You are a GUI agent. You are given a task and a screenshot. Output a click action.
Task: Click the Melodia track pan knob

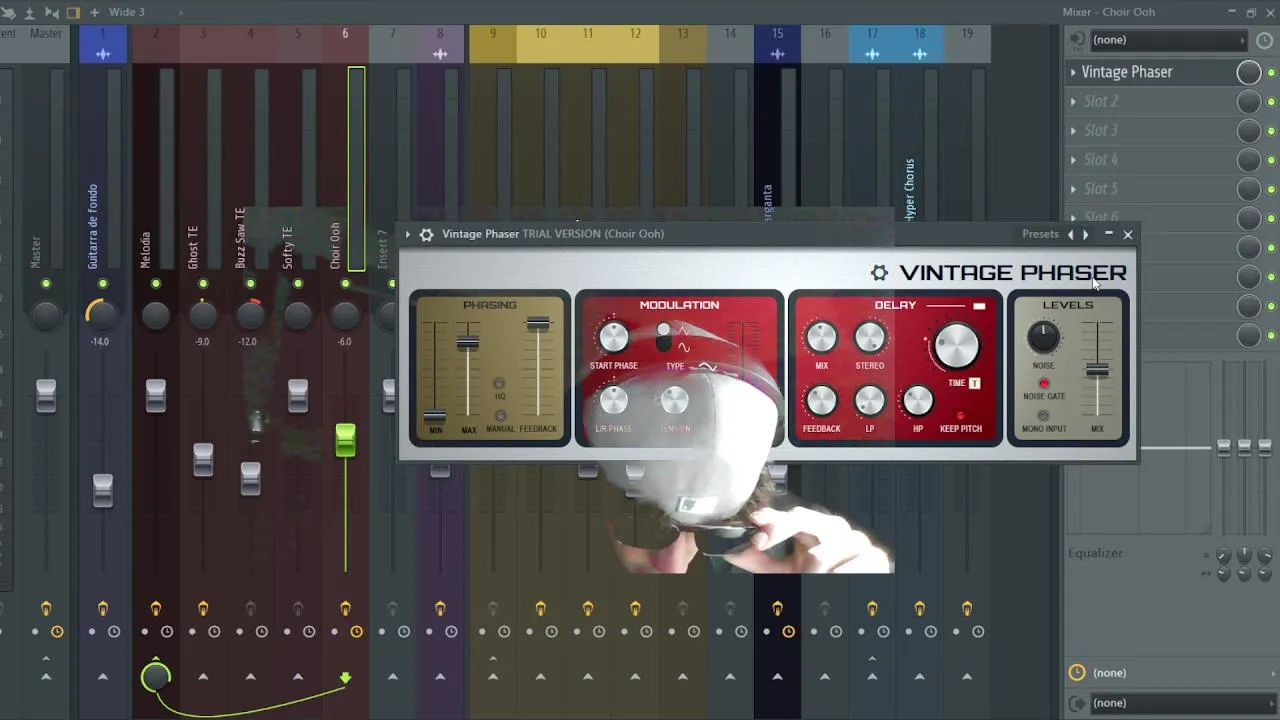(x=155, y=315)
